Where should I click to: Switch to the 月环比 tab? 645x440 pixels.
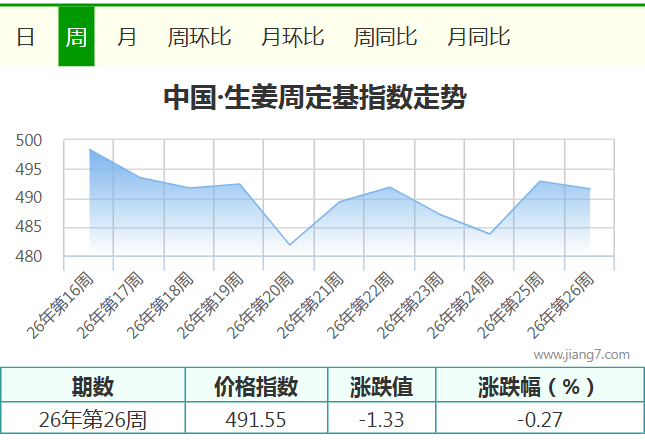pyautogui.click(x=292, y=37)
